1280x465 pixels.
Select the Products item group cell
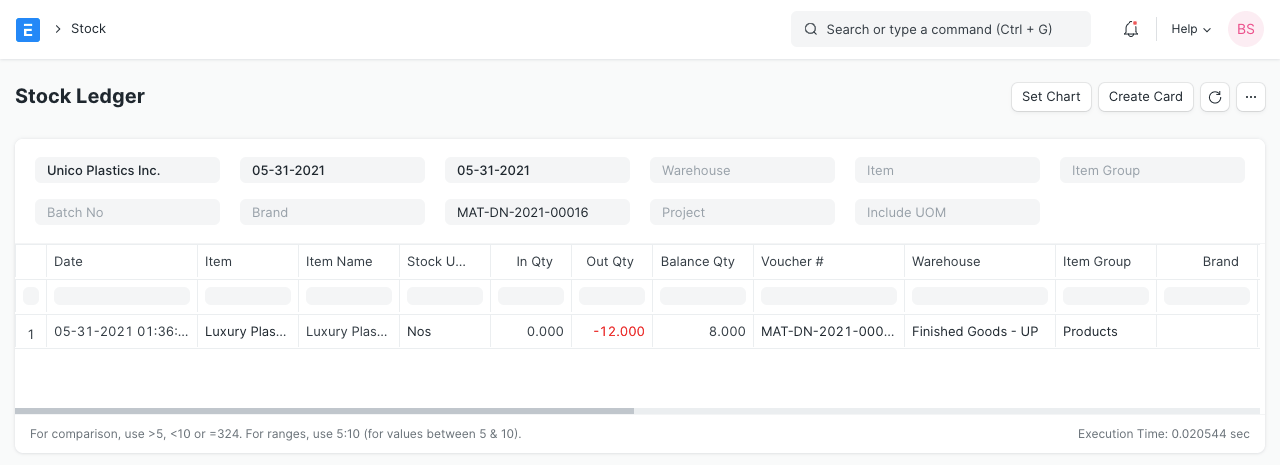point(1105,331)
